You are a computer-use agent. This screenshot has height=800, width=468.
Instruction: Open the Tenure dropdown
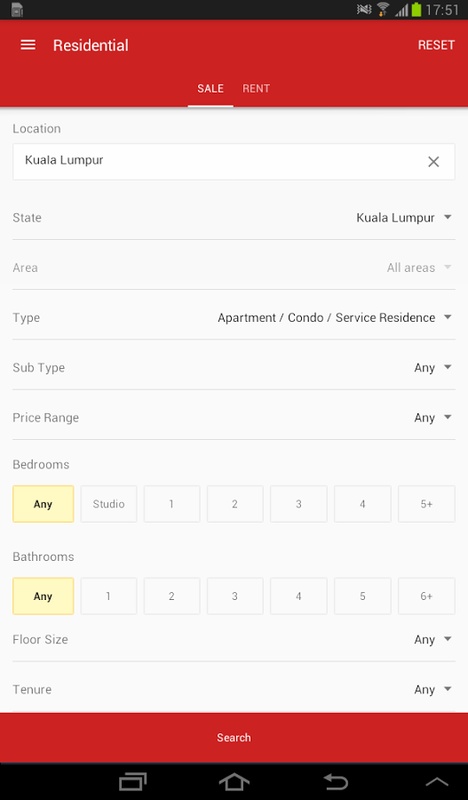(234, 690)
